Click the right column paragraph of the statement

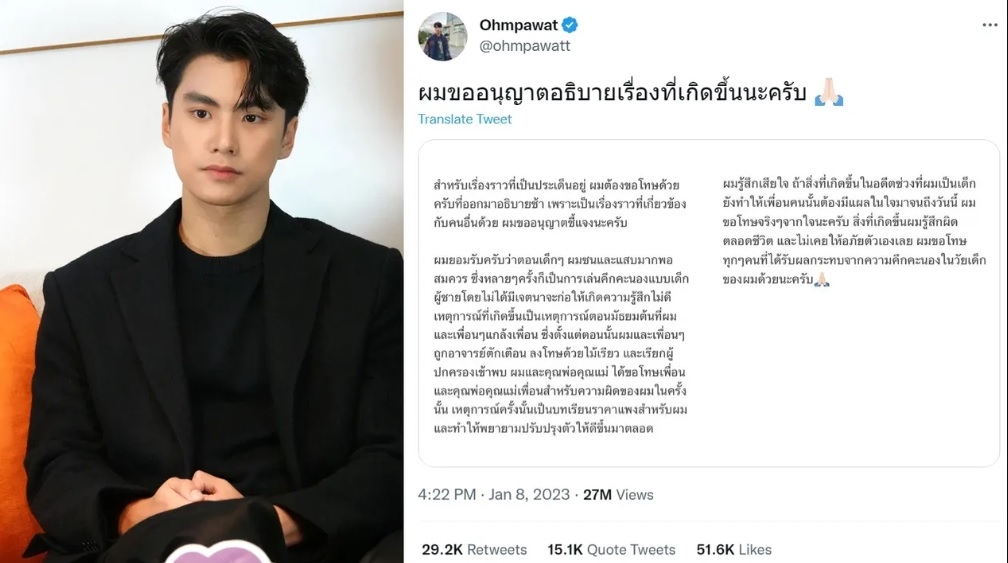point(854,232)
